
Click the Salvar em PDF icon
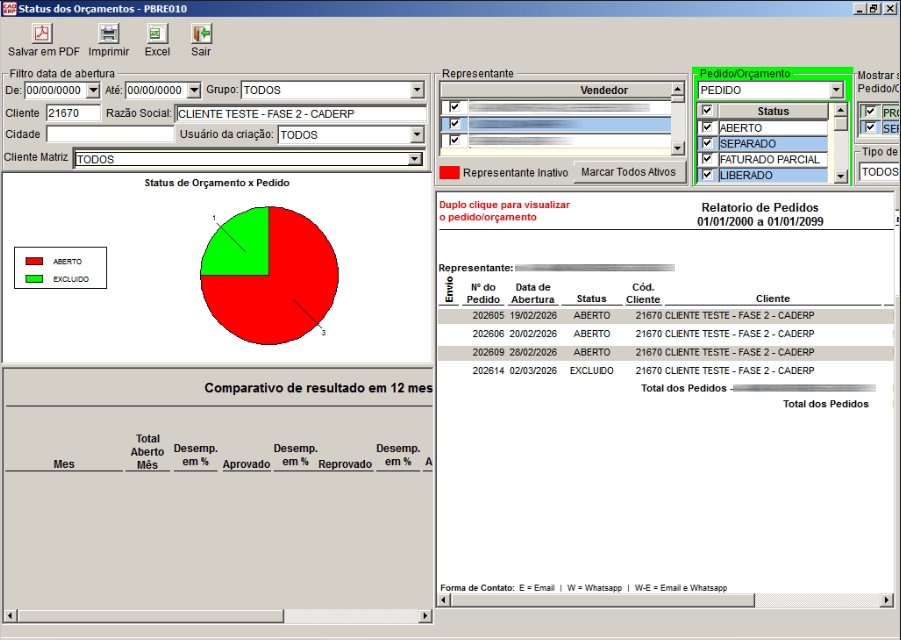coord(41,33)
